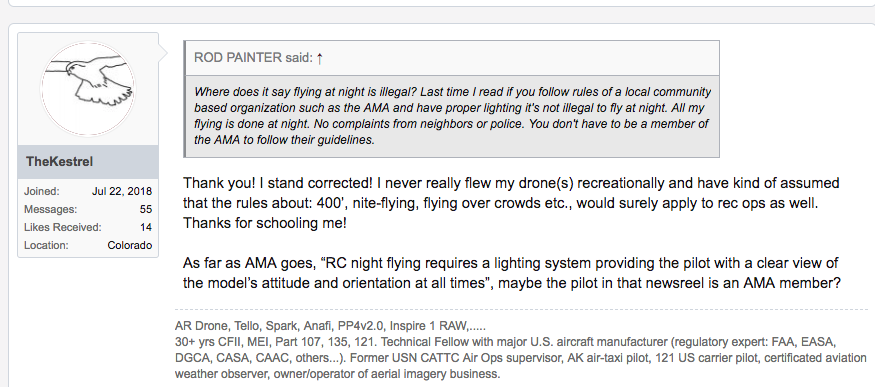
Task: Click the ROD PAINTER said quote header
Action: pyautogui.click(x=452, y=58)
